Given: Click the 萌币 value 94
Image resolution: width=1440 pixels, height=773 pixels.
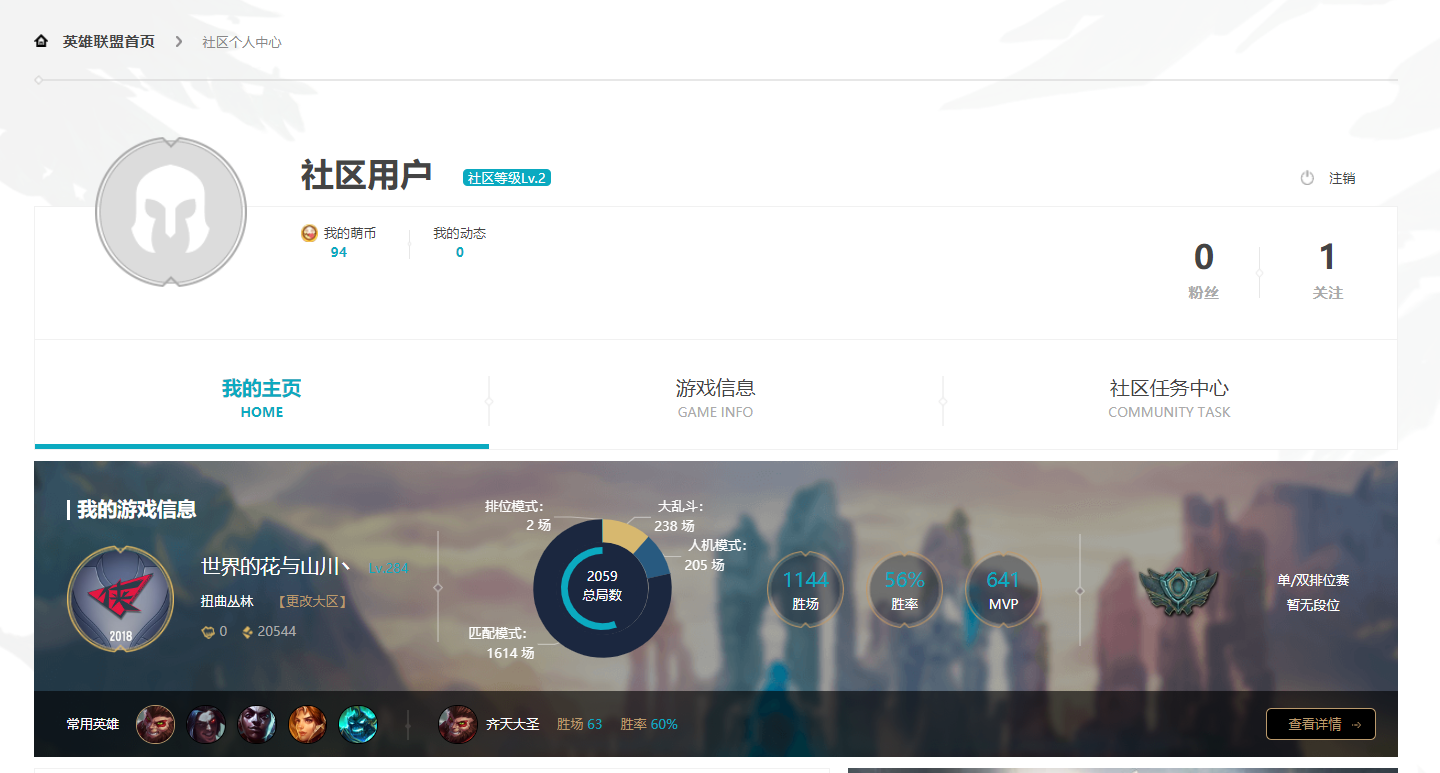Looking at the screenshot, I should click(x=339, y=252).
